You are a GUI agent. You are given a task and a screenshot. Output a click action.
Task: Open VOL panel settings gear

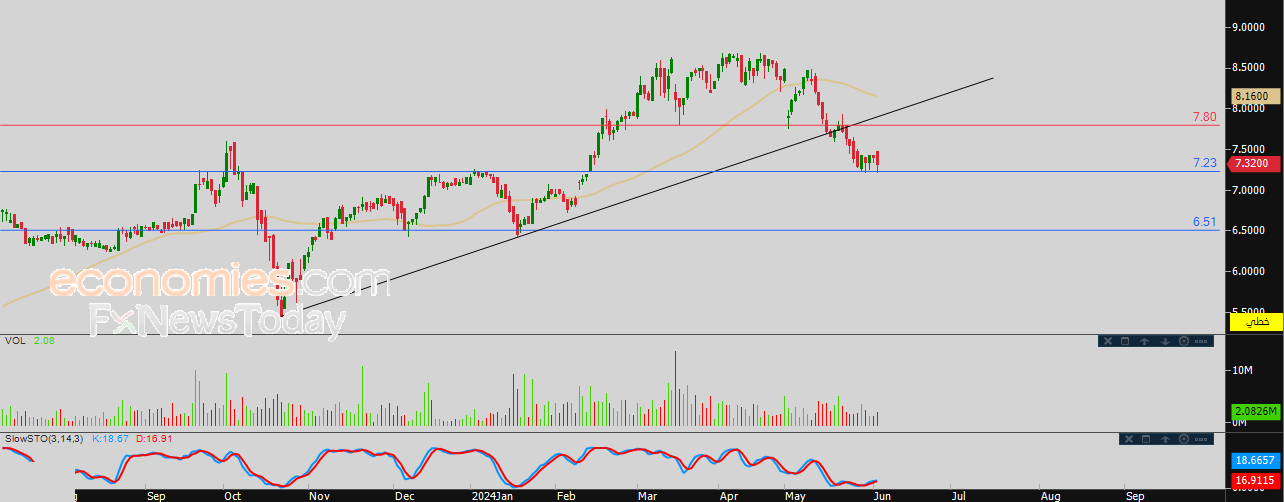pyautogui.click(x=1184, y=341)
